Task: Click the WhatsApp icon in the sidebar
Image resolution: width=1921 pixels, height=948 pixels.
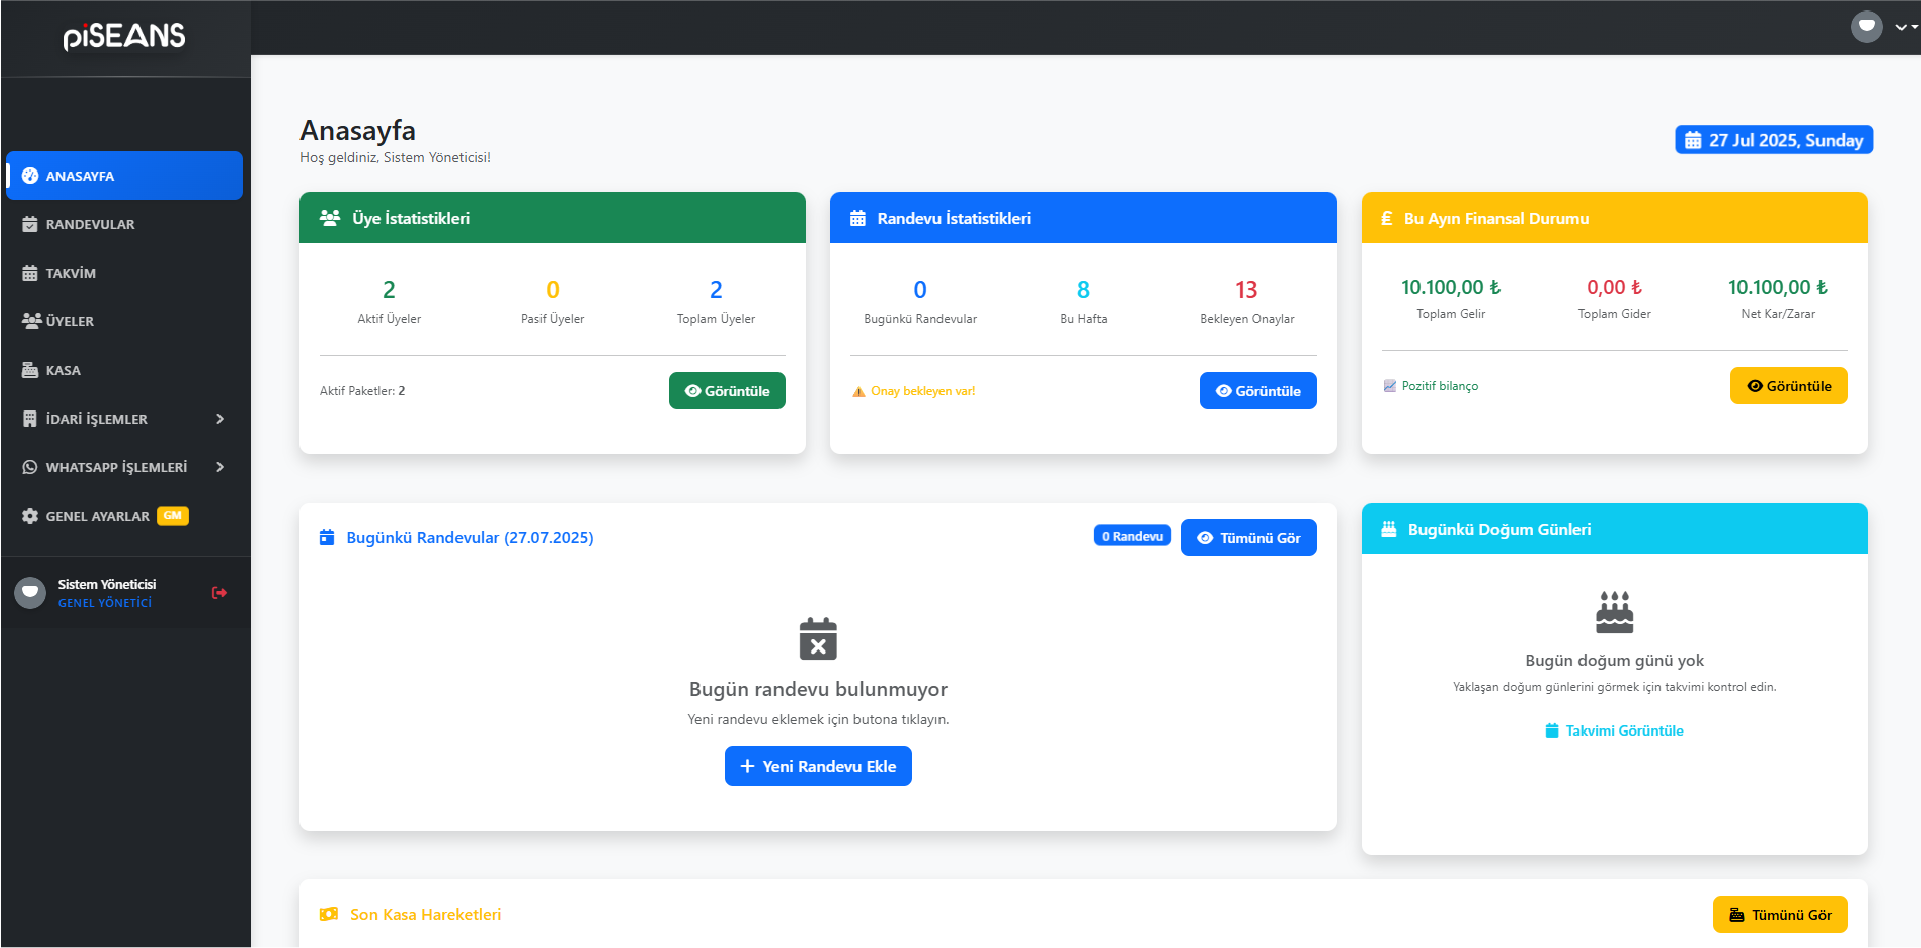Action: pyautogui.click(x=28, y=466)
